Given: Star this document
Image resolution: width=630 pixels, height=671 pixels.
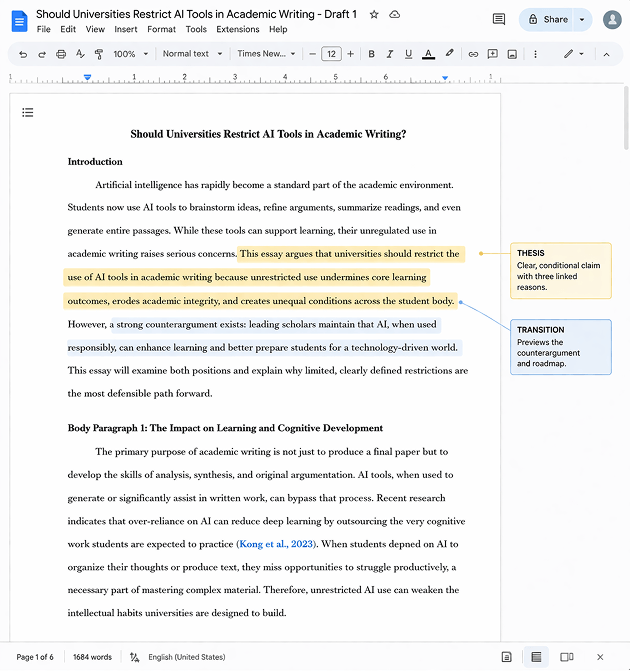Looking at the screenshot, I should [374, 15].
